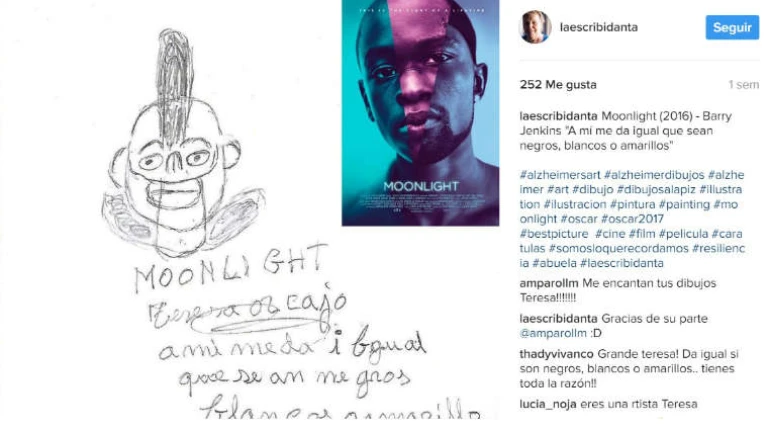Open the laescribidanta username in header
The width and height of the screenshot is (768, 432).
pyautogui.click(x=599, y=27)
